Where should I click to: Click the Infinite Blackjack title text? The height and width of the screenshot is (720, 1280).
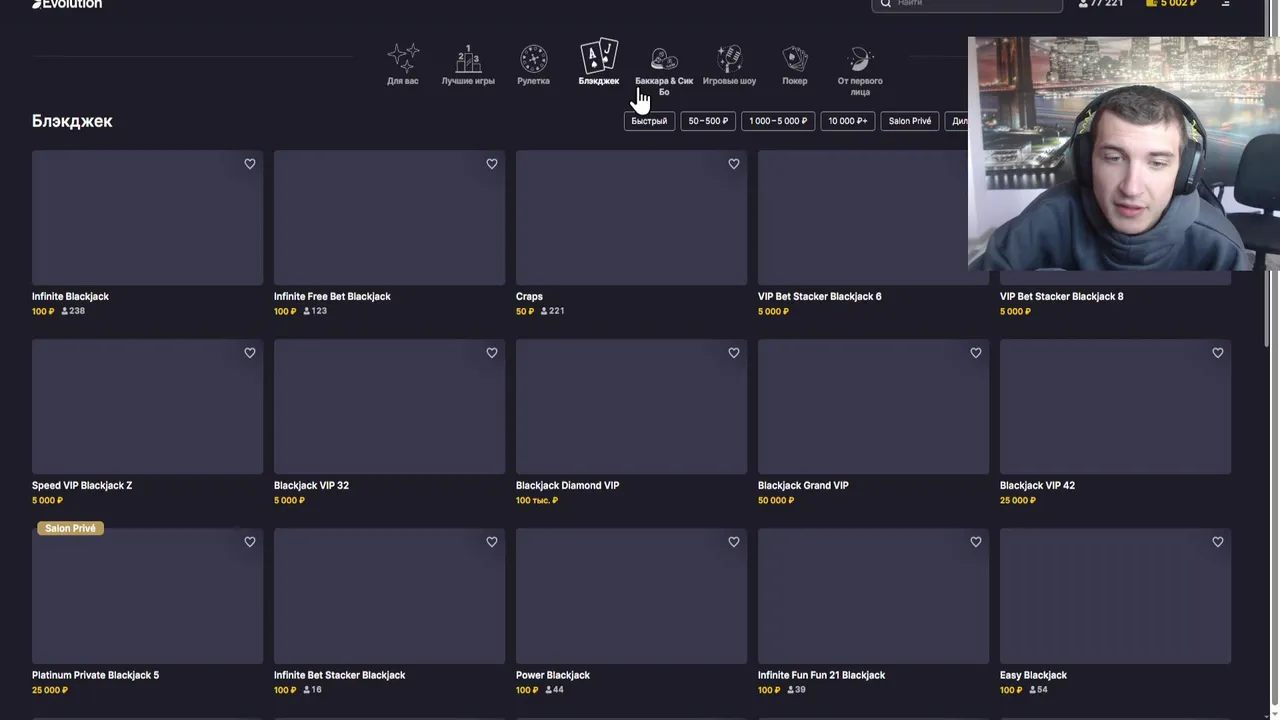coord(70,296)
